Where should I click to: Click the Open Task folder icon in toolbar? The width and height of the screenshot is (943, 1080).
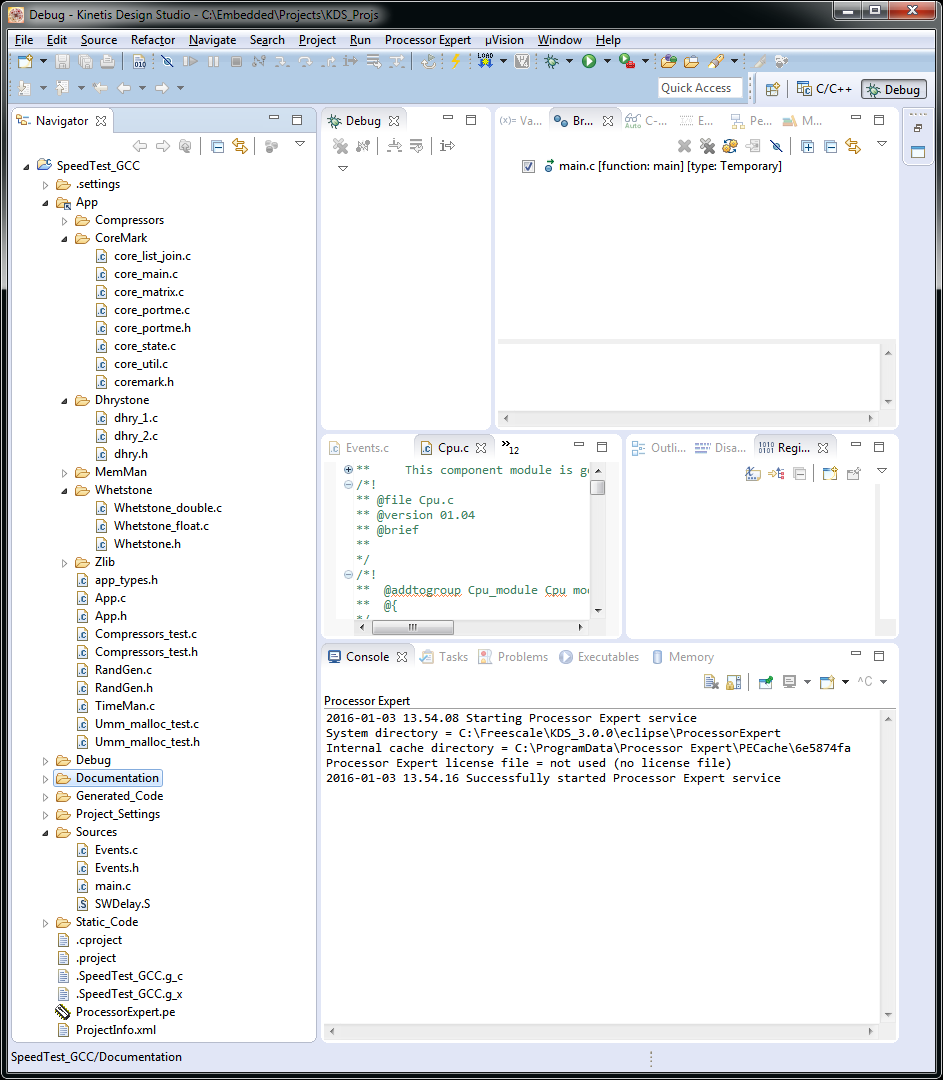(691, 61)
